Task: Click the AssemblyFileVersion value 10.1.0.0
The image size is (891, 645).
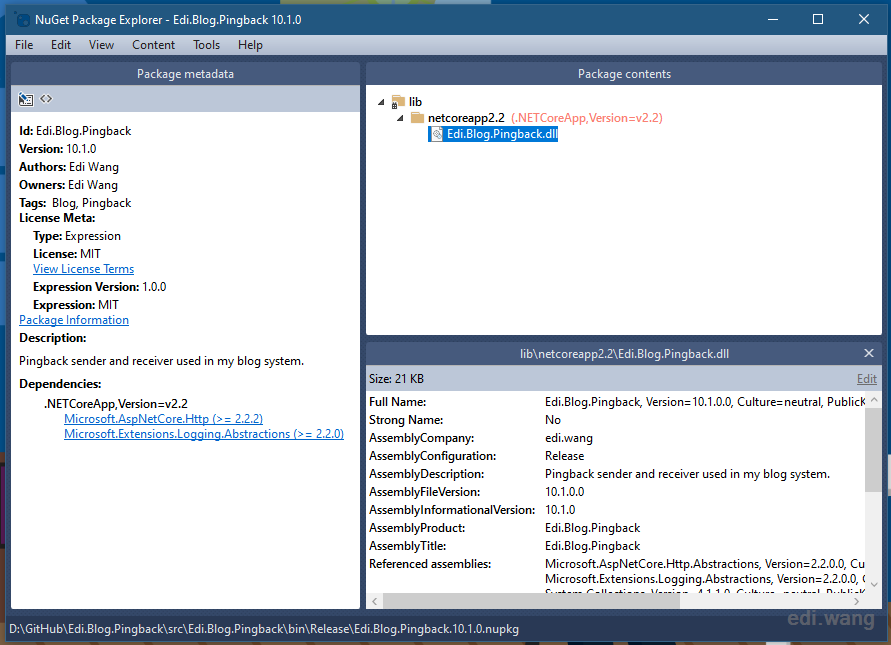Action: (x=564, y=492)
